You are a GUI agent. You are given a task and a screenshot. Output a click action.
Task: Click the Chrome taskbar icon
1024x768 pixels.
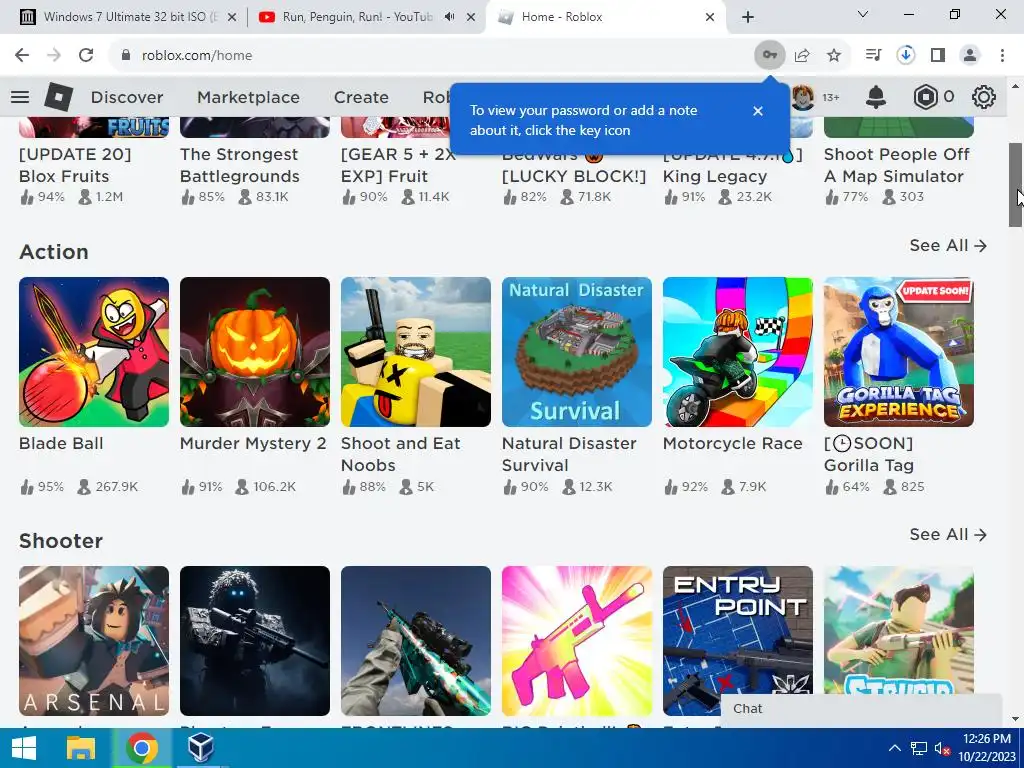point(142,748)
